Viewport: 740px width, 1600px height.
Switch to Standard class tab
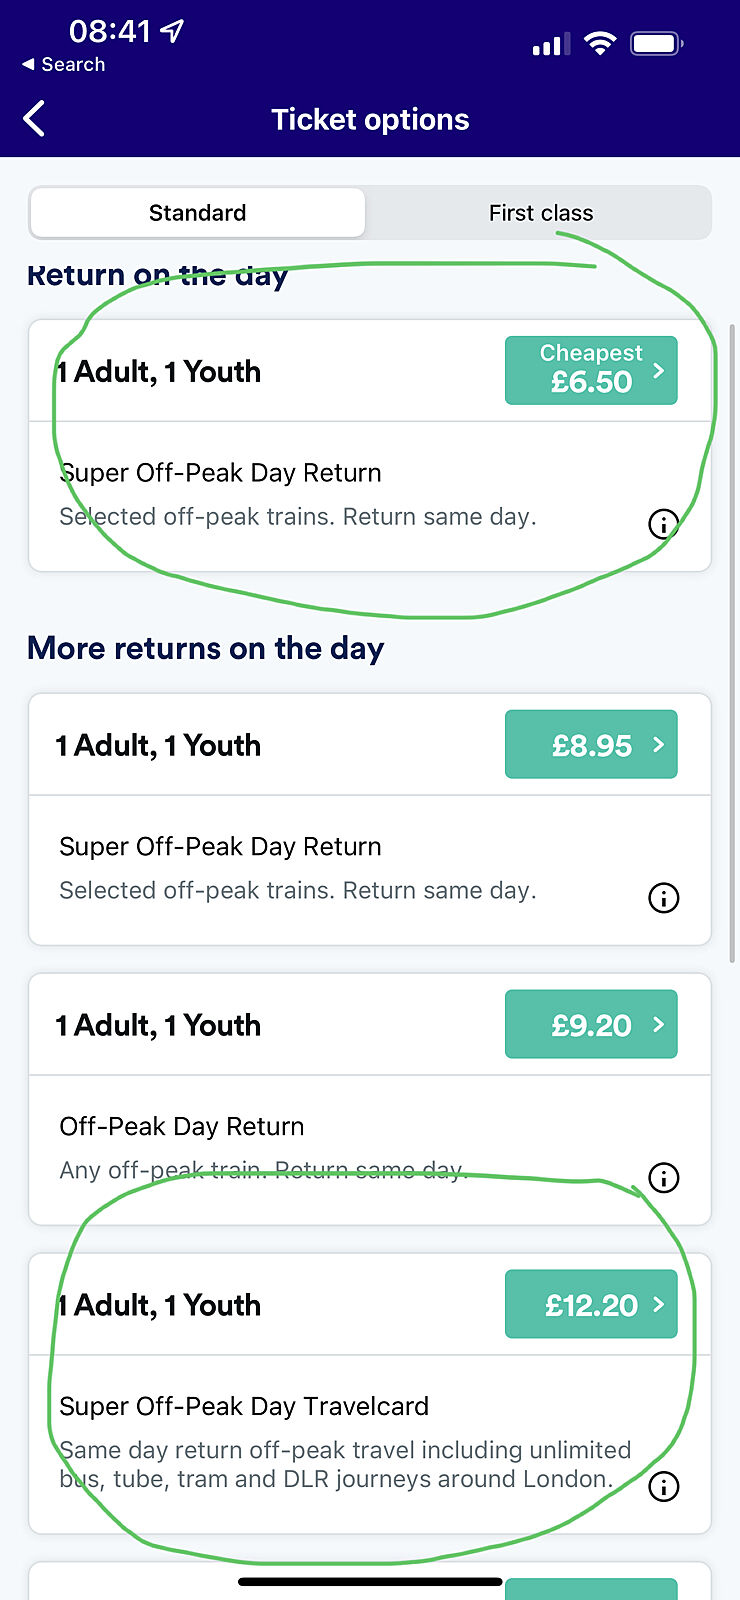pos(198,213)
